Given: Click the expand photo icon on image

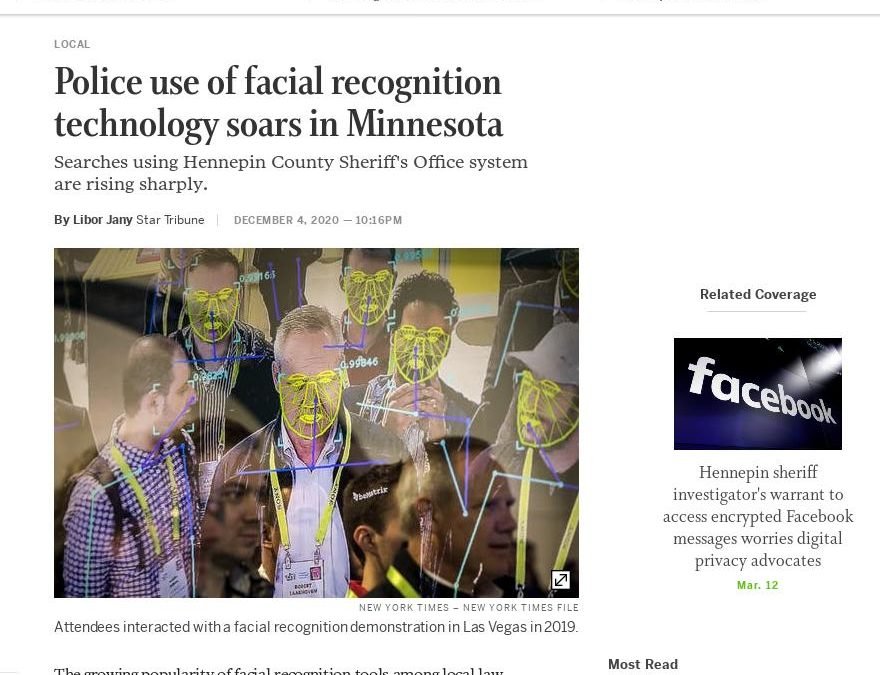Looking at the screenshot, I should click(560, 580).
